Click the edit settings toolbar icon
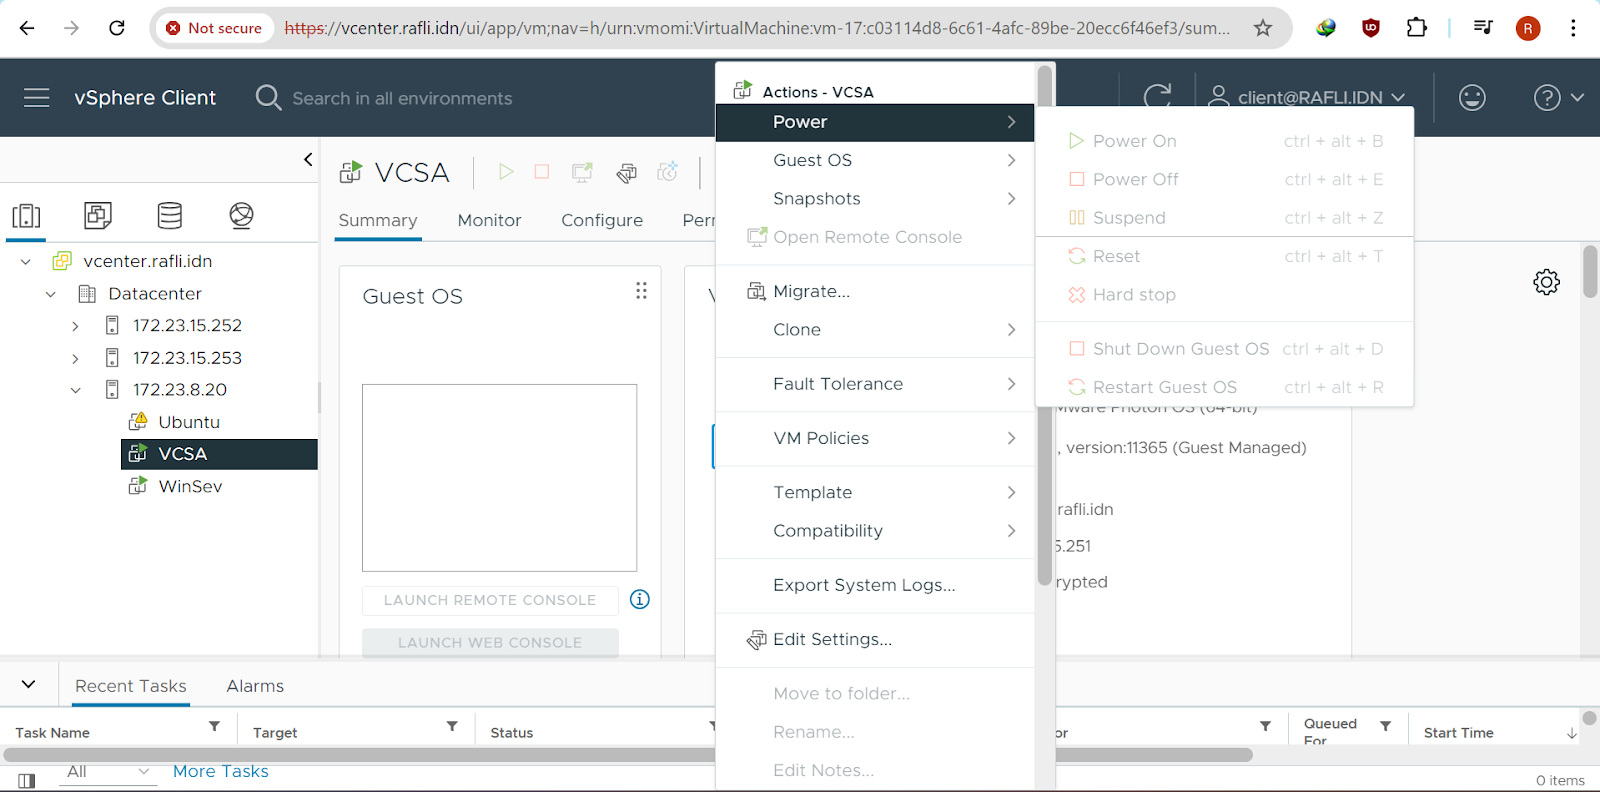The image size is (1600, 792). point(627,173)
